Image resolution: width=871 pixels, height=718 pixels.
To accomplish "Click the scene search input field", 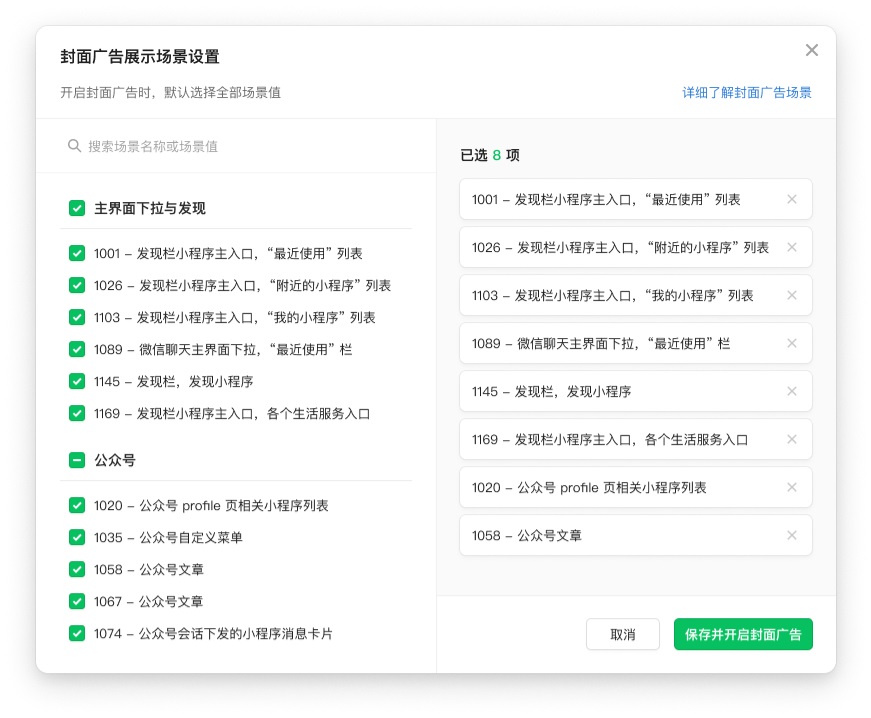I will 200,146.
